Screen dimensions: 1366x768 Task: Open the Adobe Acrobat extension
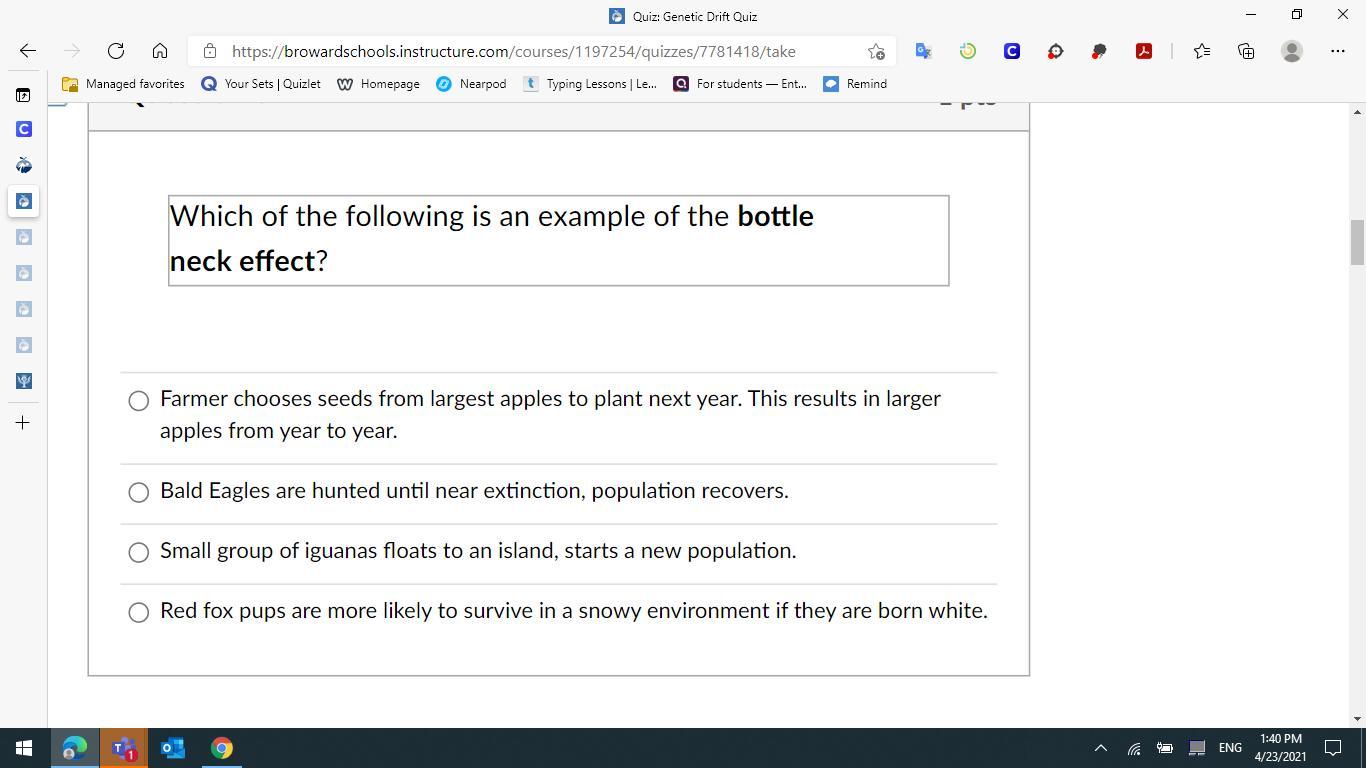click(1144, 51)
